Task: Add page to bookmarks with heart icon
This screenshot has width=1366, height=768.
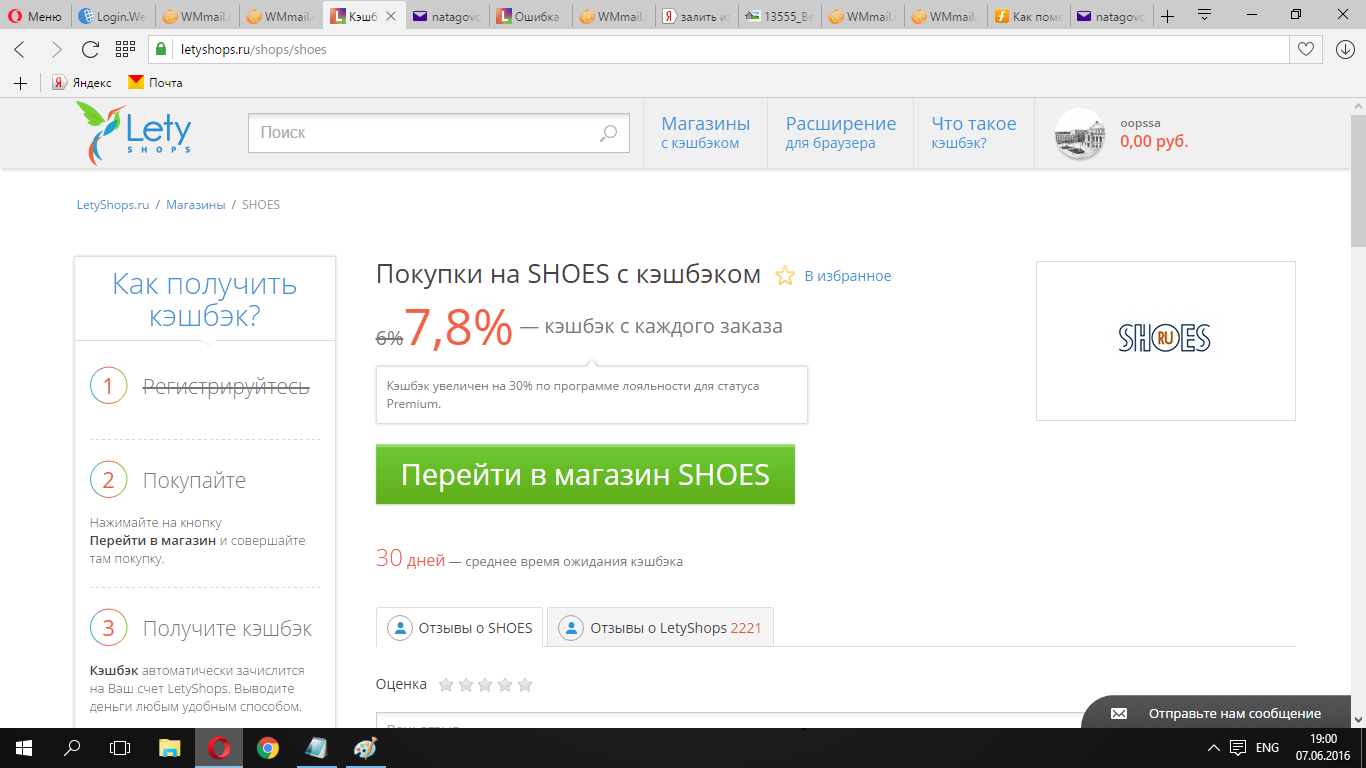Action: (x=1305, y=49)
